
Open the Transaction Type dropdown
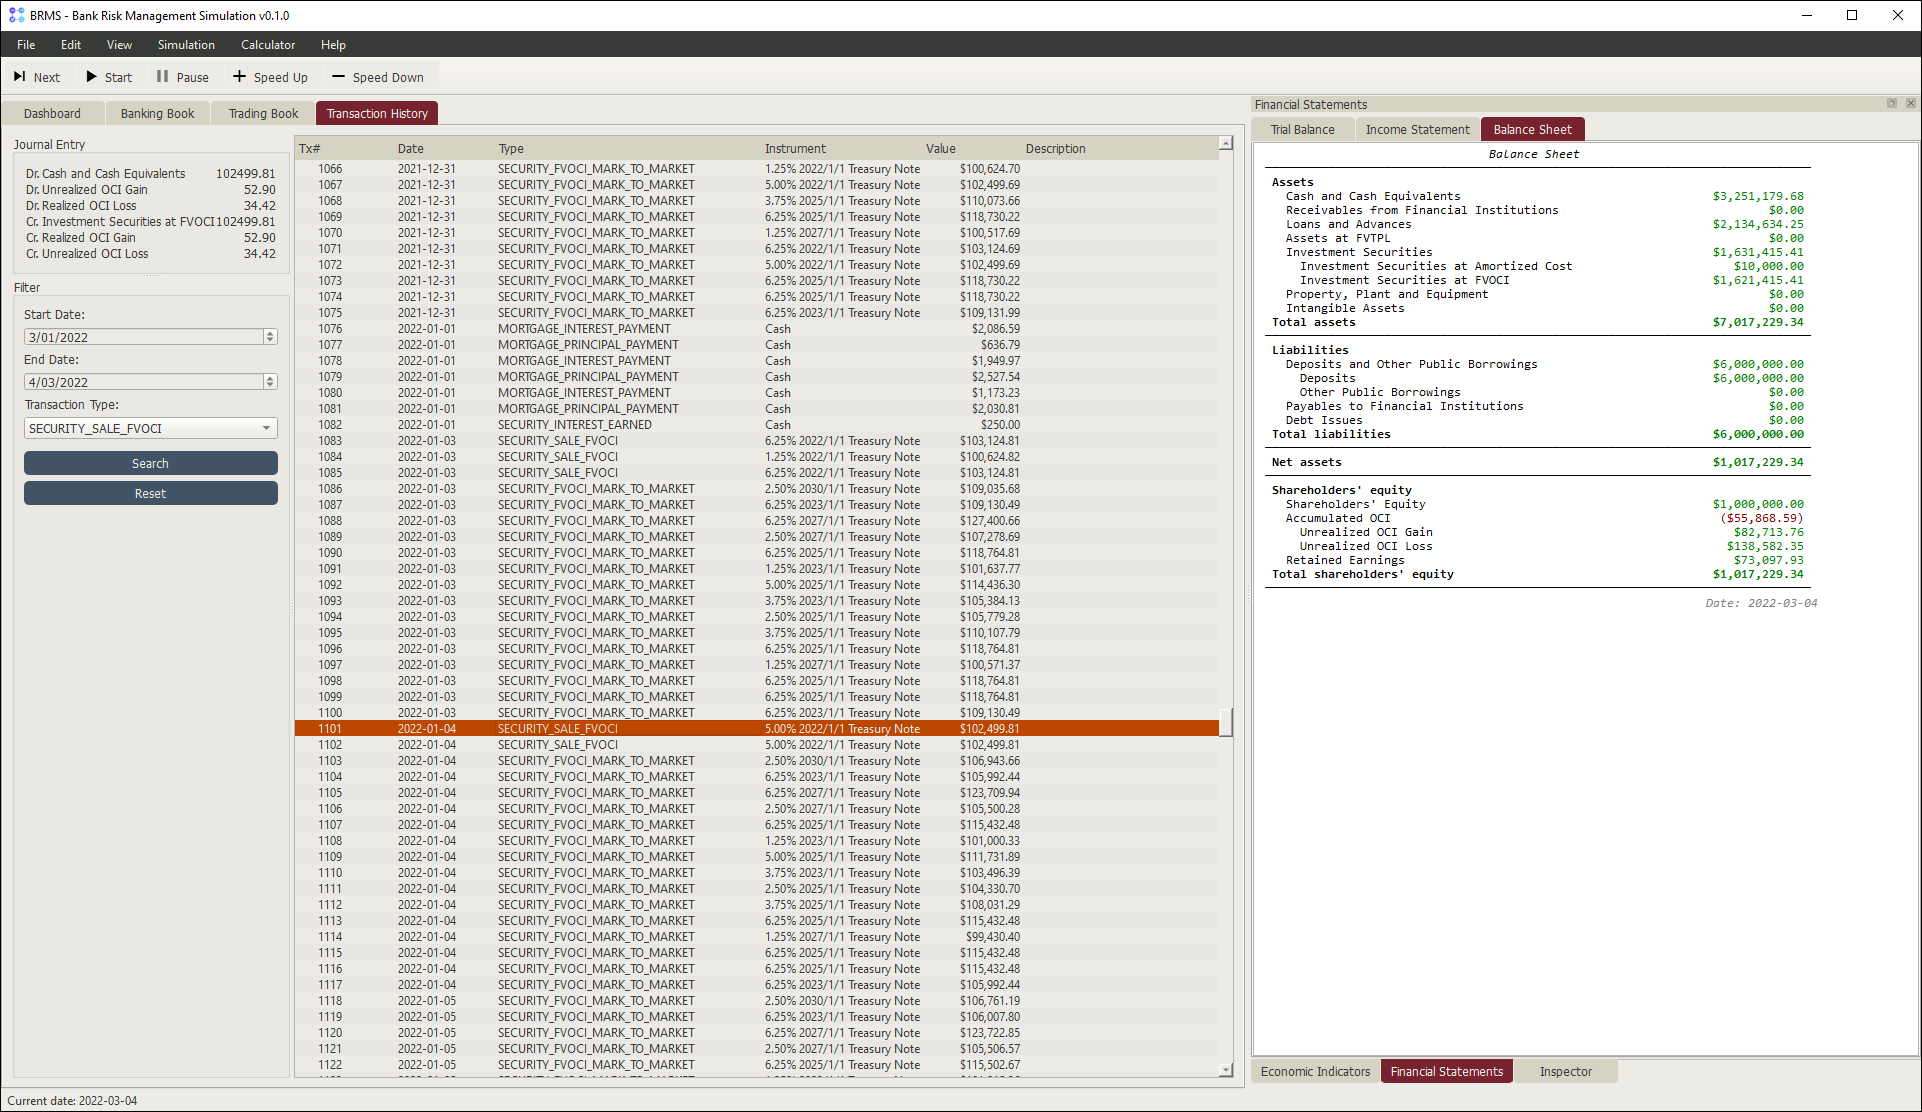coord(150,428)
